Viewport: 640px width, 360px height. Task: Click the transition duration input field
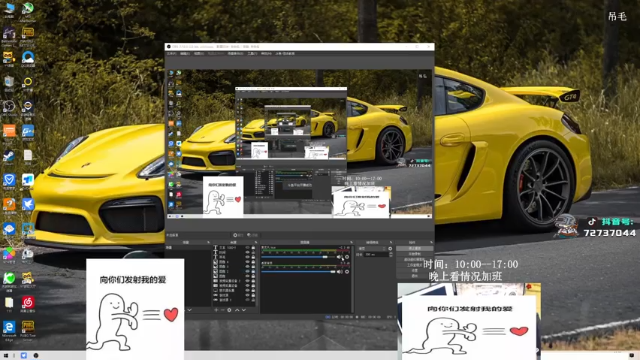(x=376, y=254)
